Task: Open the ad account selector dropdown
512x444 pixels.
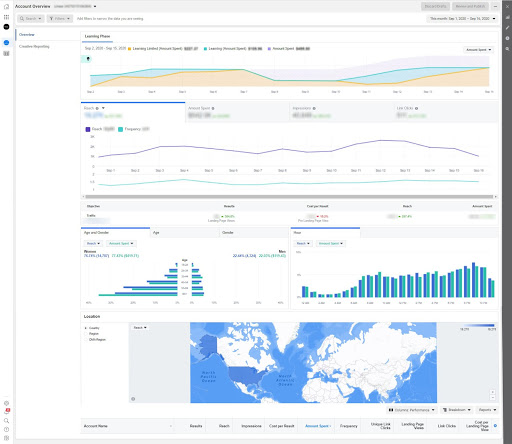Action: coord(76,6)
